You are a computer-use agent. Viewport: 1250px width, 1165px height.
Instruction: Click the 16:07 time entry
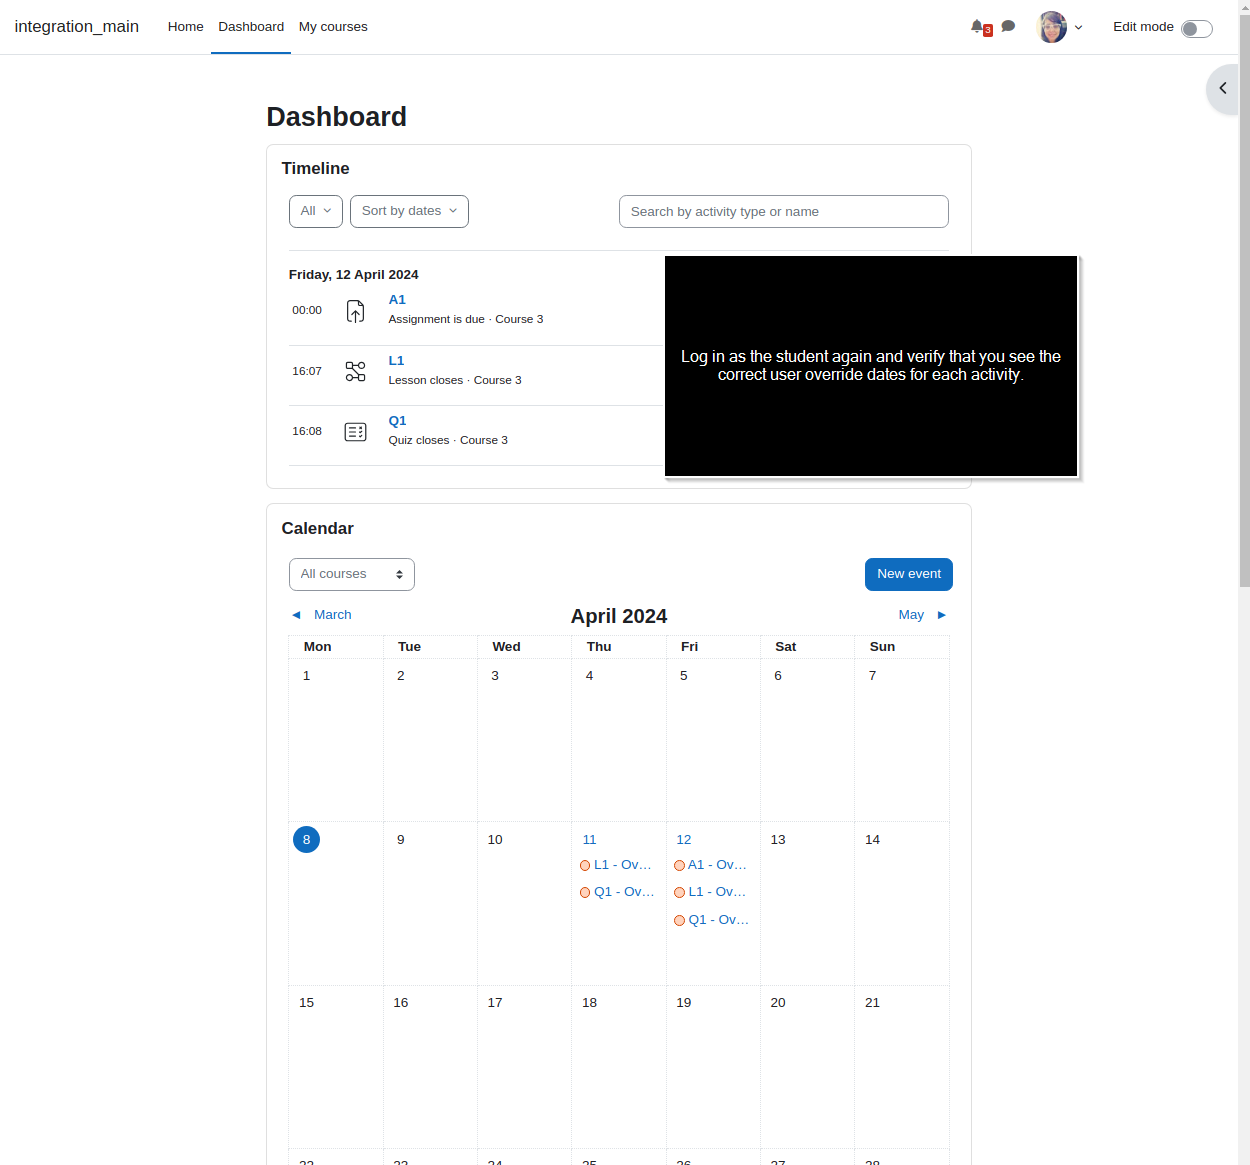click(x=307, y=372)
